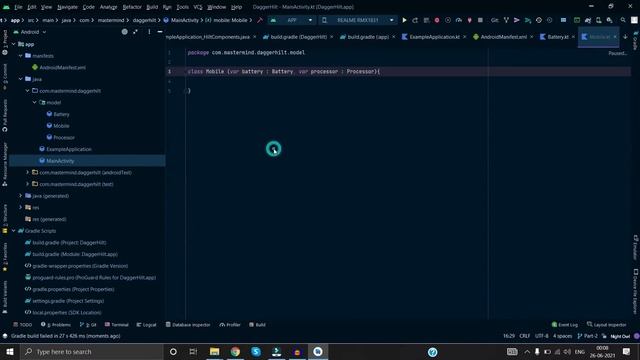Toggle the file read-only lock icon

tap(604, 336)
